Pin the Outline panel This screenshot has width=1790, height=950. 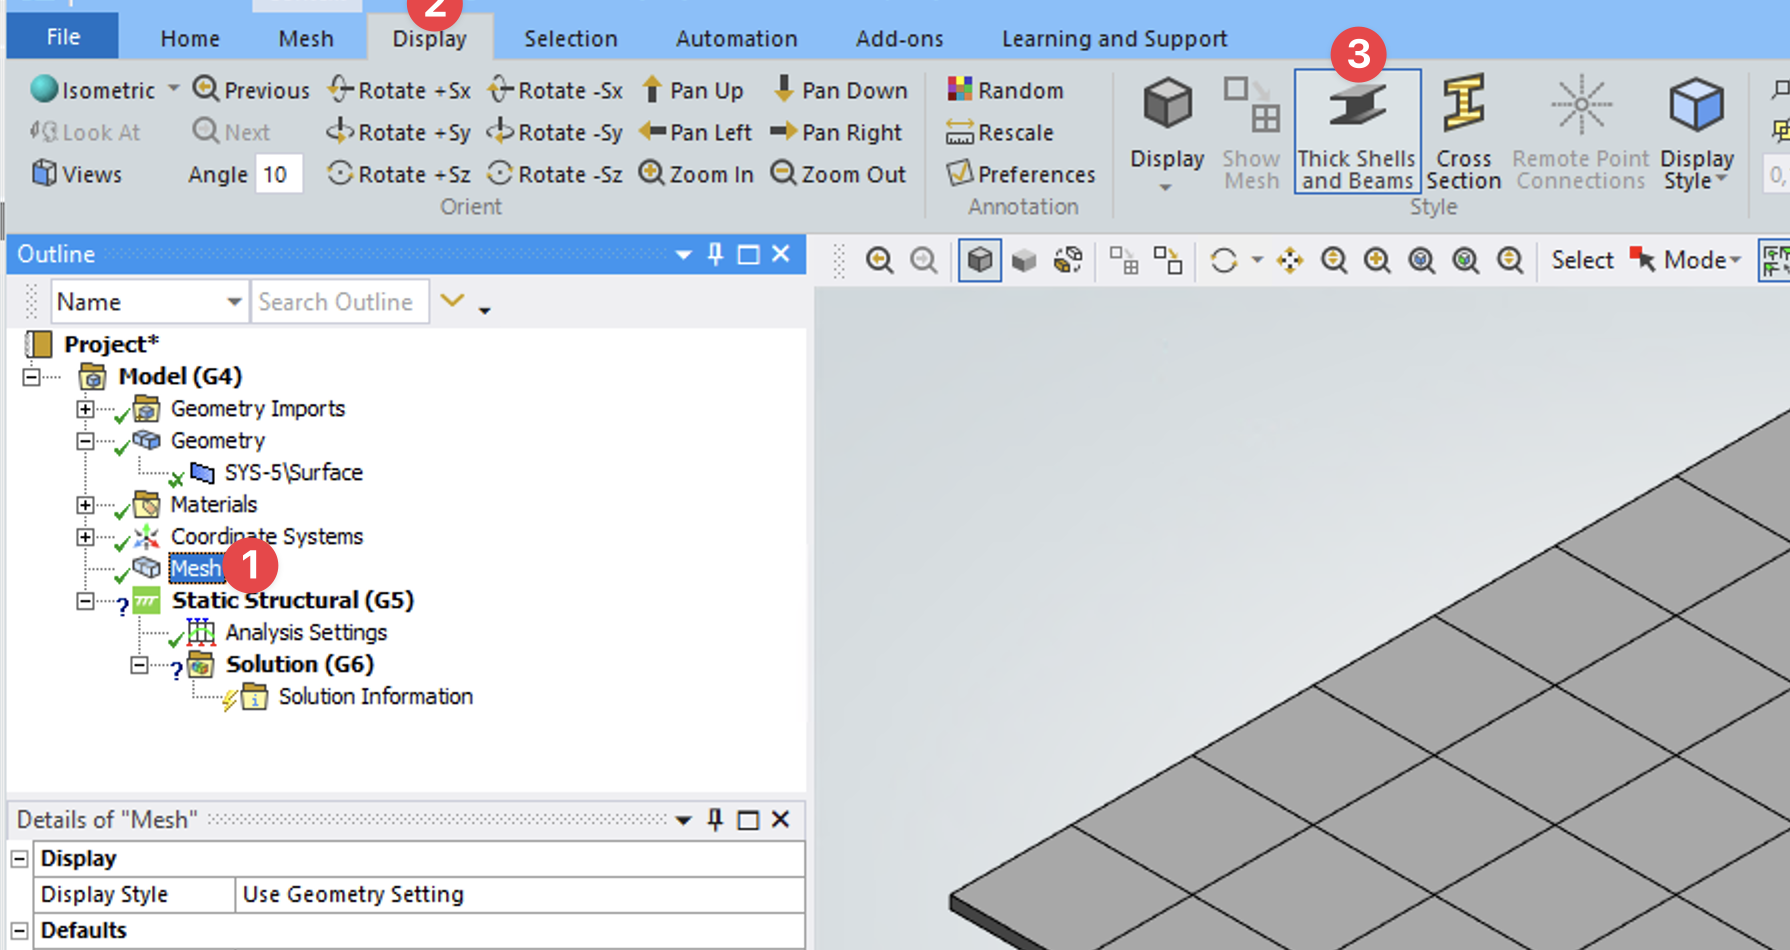(x=715, y=254)
